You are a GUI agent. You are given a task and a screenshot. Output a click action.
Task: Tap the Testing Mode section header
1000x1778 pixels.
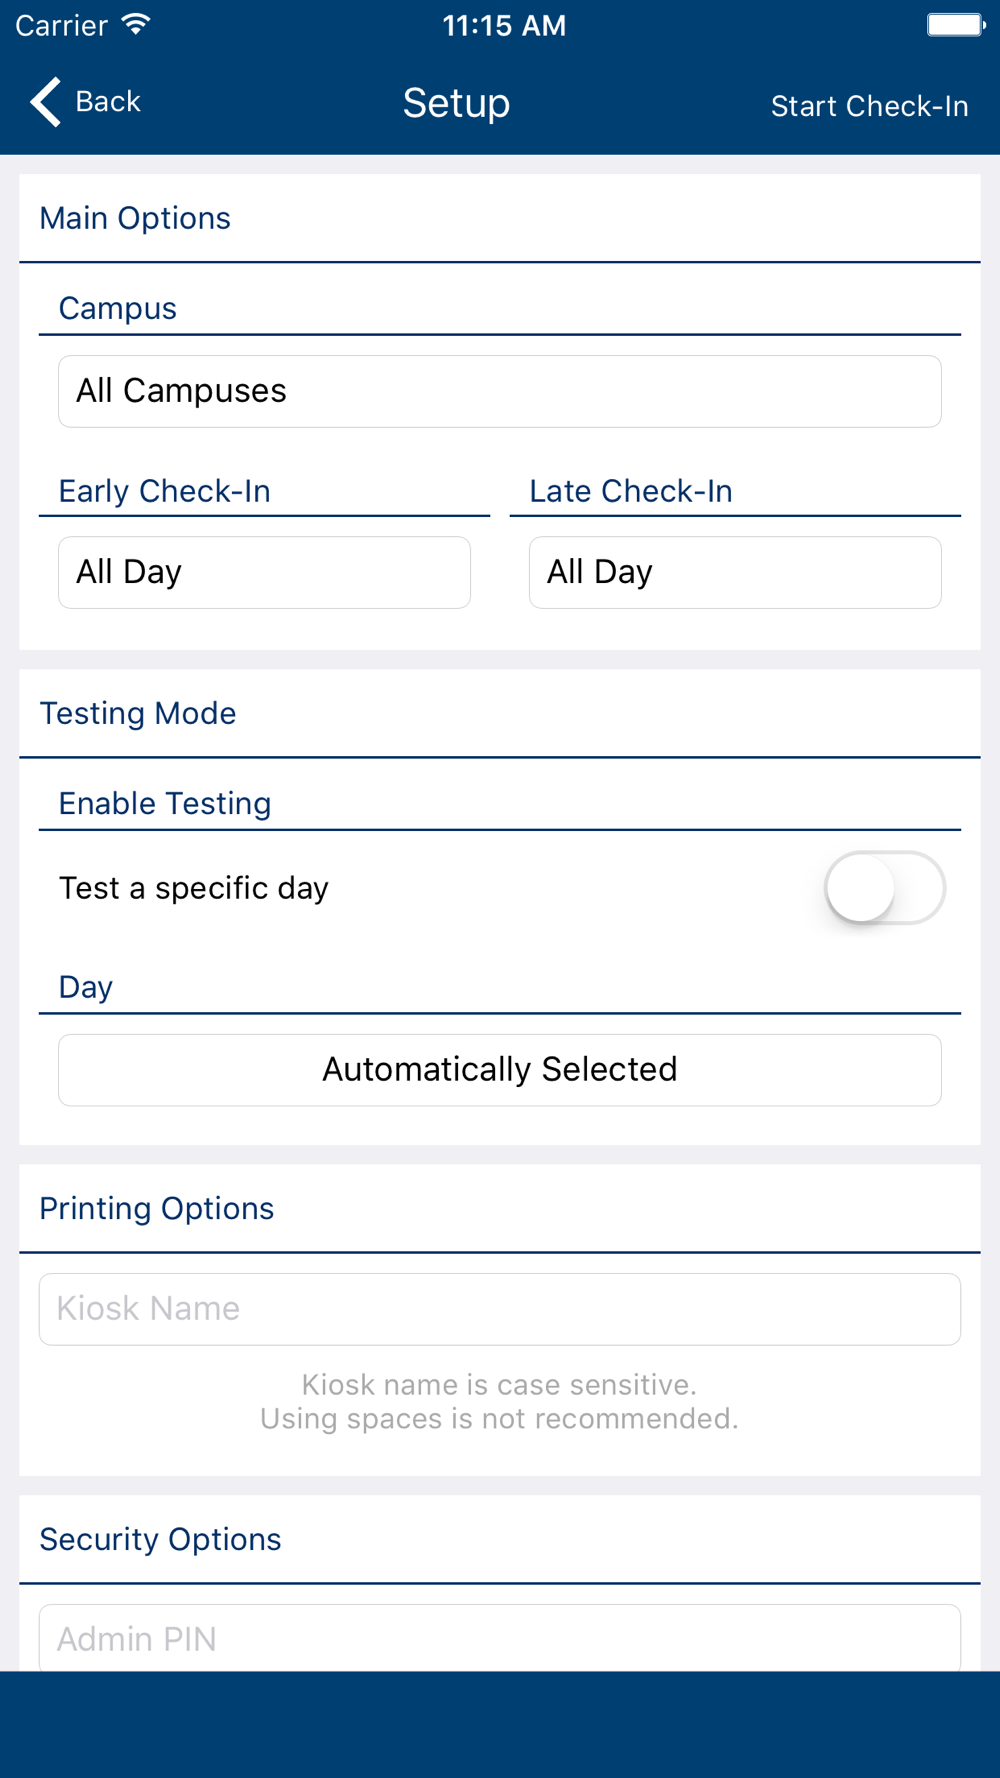138,713
